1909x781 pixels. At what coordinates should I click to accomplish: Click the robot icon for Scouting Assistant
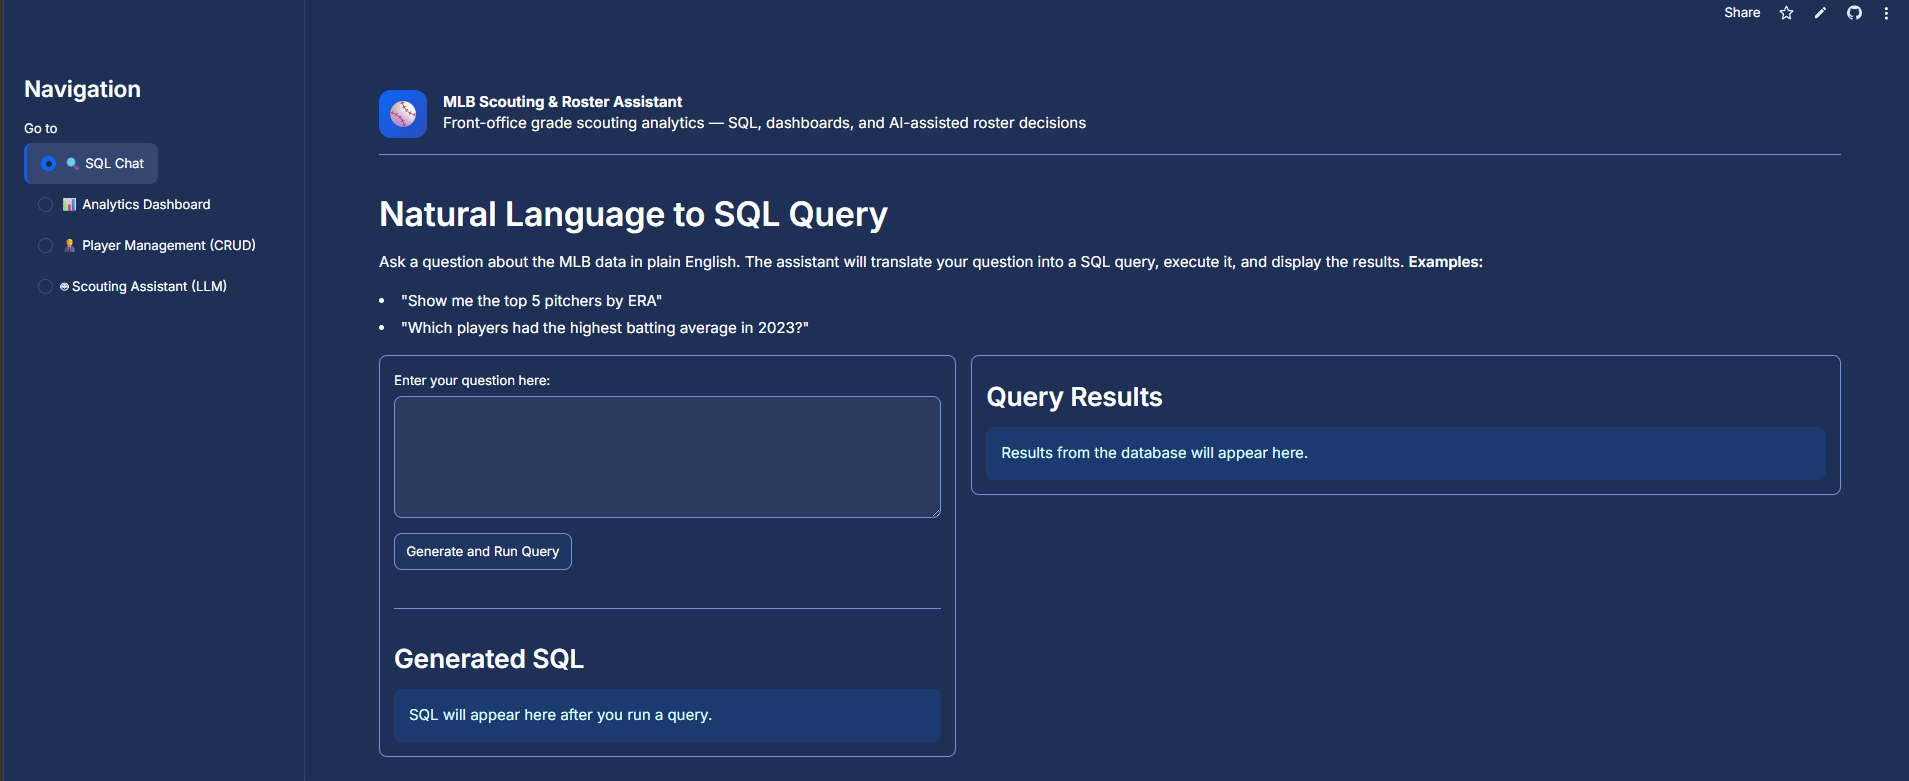(64, 286)
